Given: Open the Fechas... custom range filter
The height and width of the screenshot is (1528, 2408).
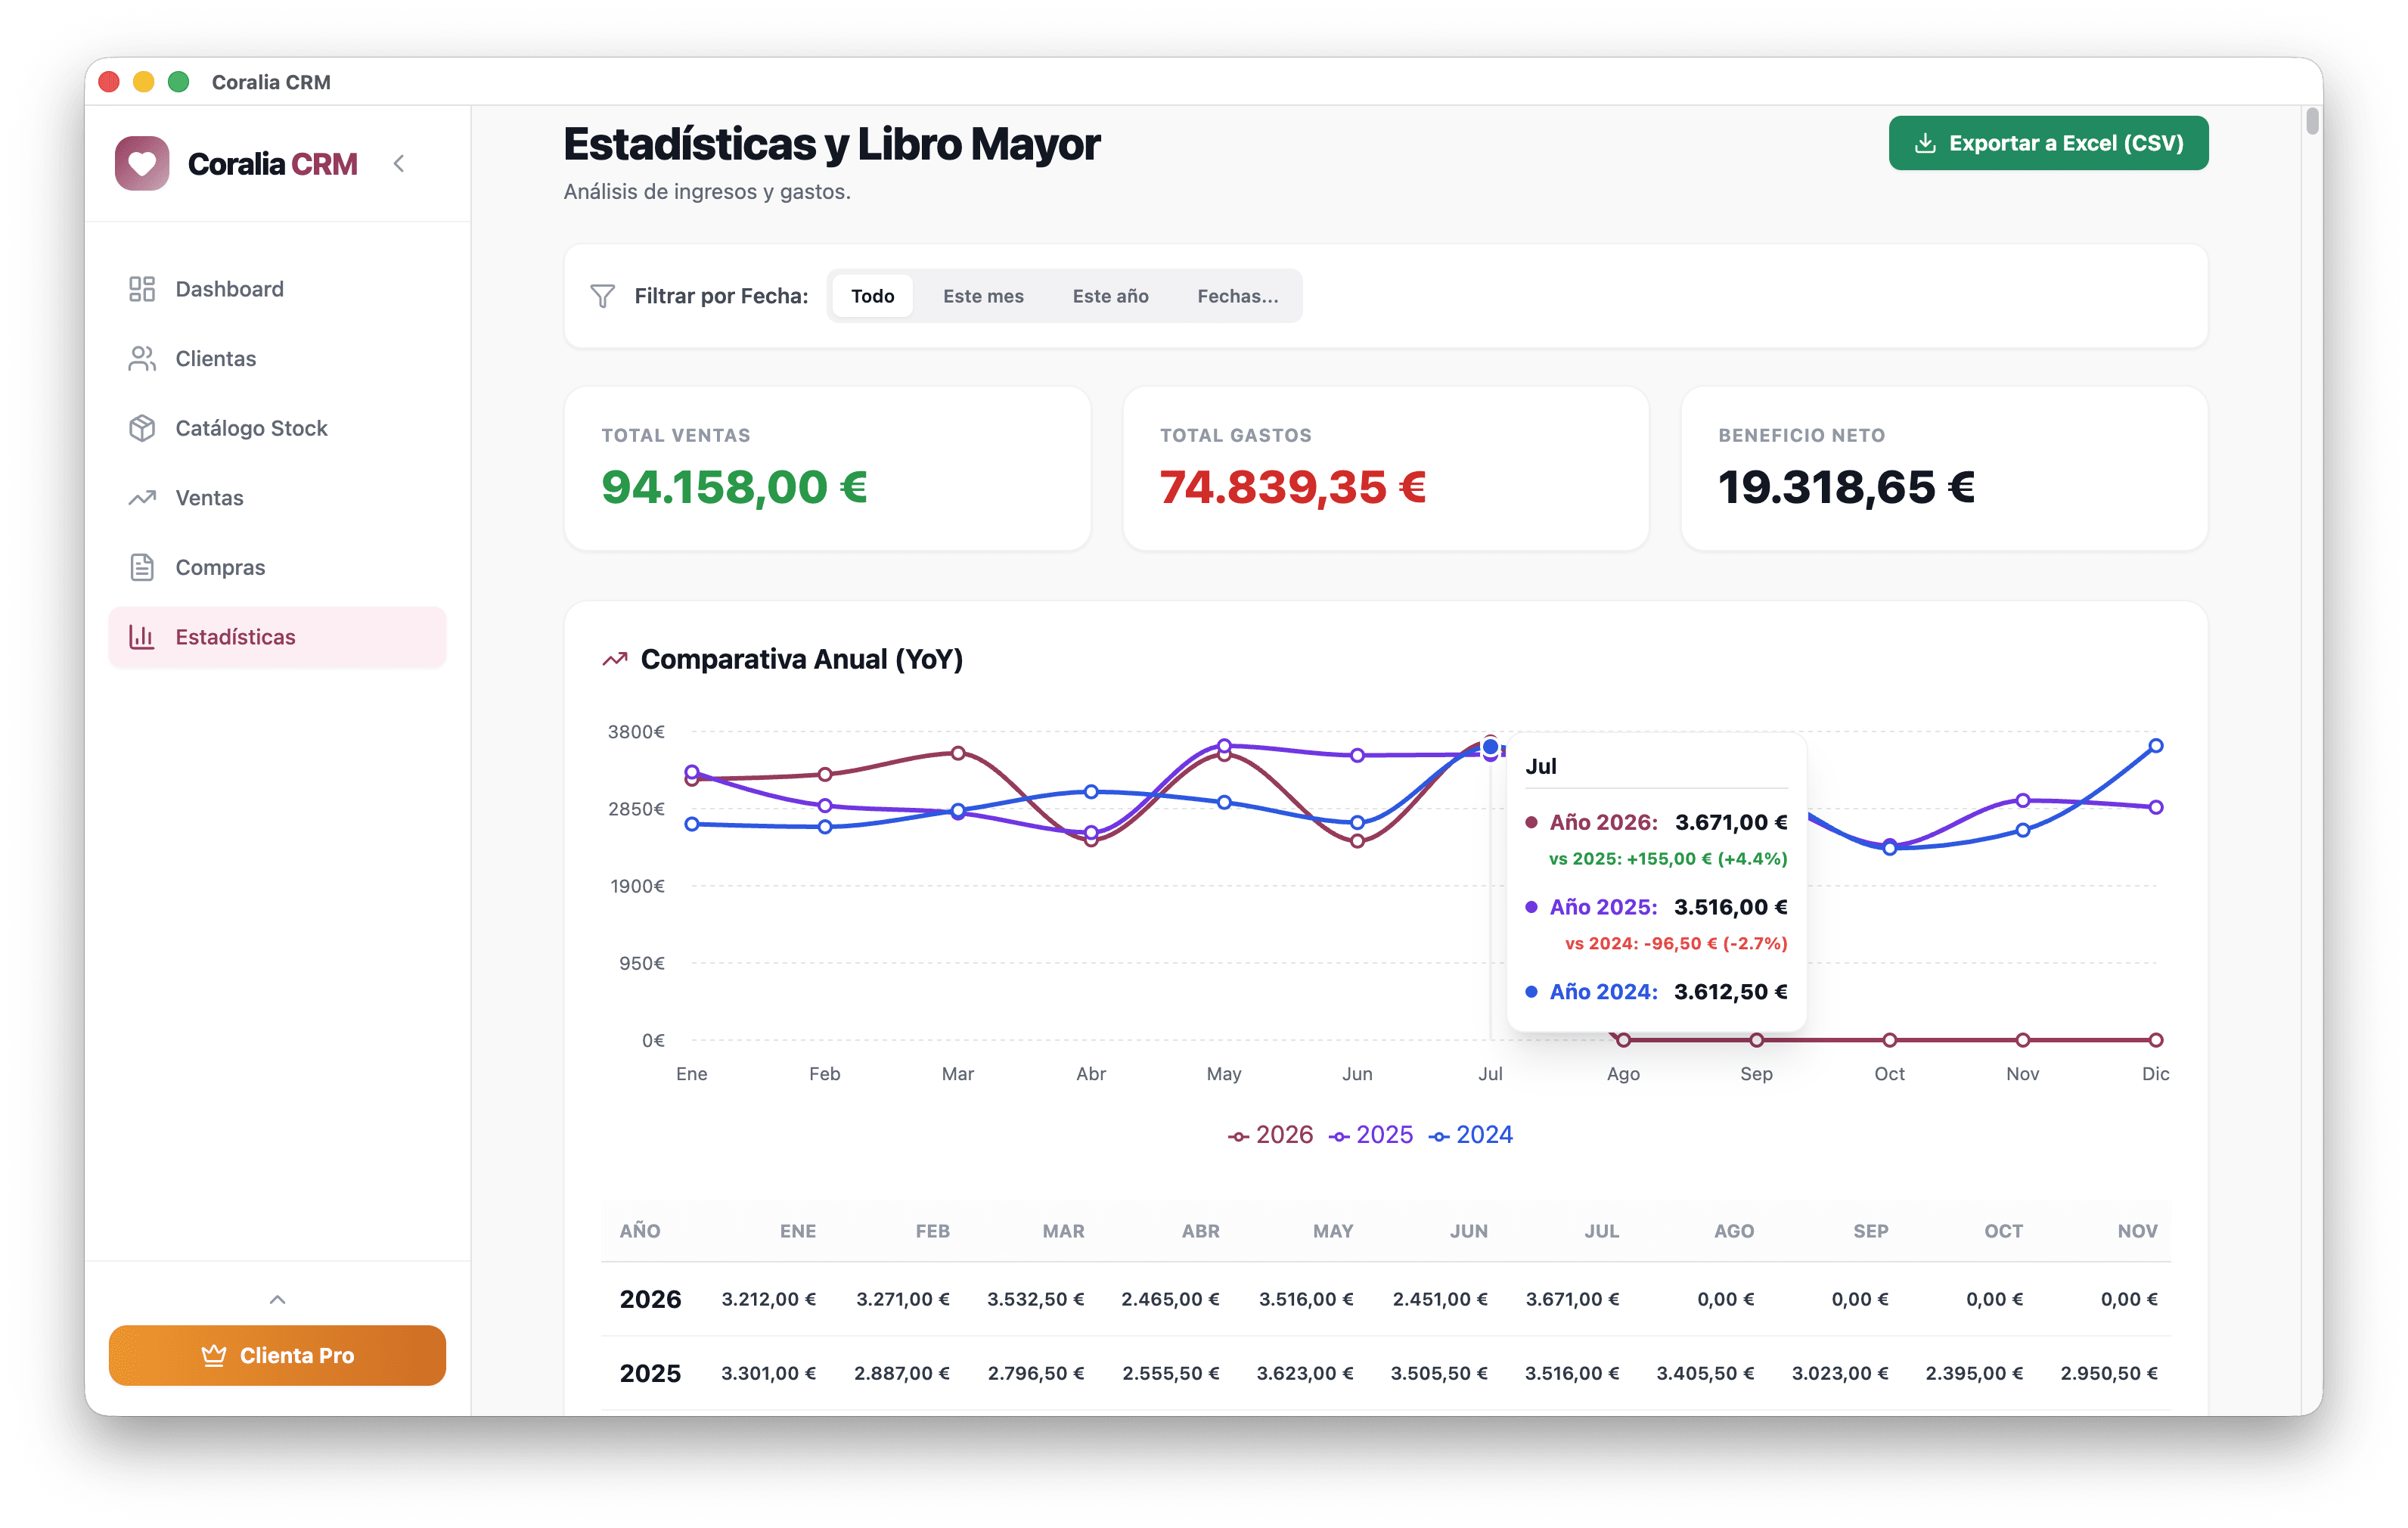Looking at the screenshot, I should tap(1237, 296).
